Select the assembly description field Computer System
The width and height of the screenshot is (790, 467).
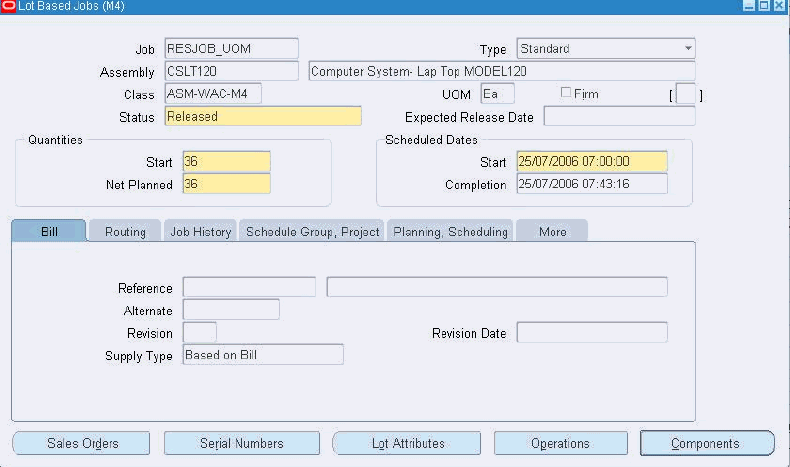pyautogui.click(x=502, y=71)
